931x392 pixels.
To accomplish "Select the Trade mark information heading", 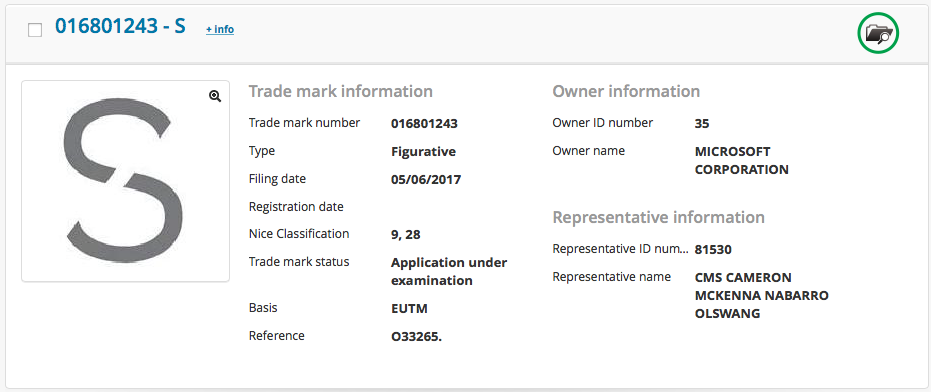I will [340, 91].
